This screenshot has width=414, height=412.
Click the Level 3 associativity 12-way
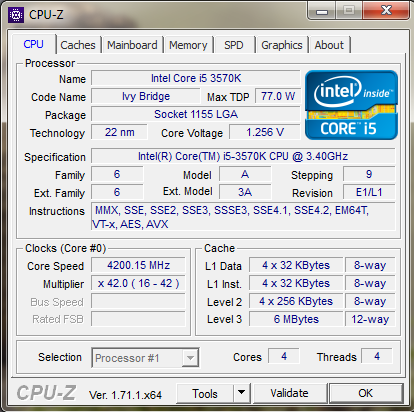click(370, 319)
